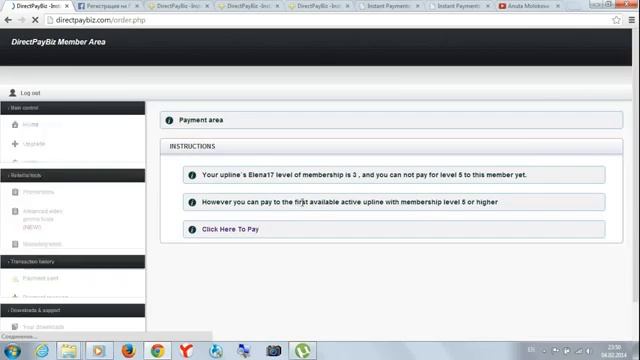This screenshot has height=360, width=640.
Task: Open Yandex browser from the taskbar
Action: 186,351
